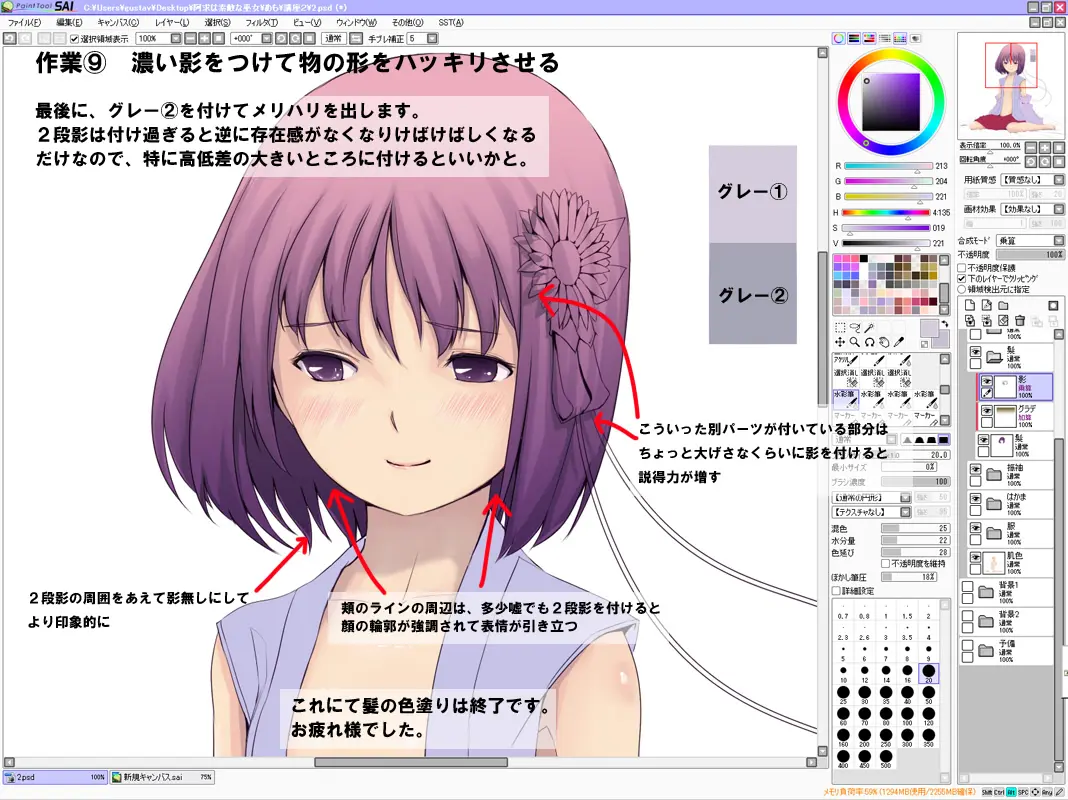Hide the グラデ layer via eye icon
This screenshot has height=800, width=1068.
coord(986,411)
